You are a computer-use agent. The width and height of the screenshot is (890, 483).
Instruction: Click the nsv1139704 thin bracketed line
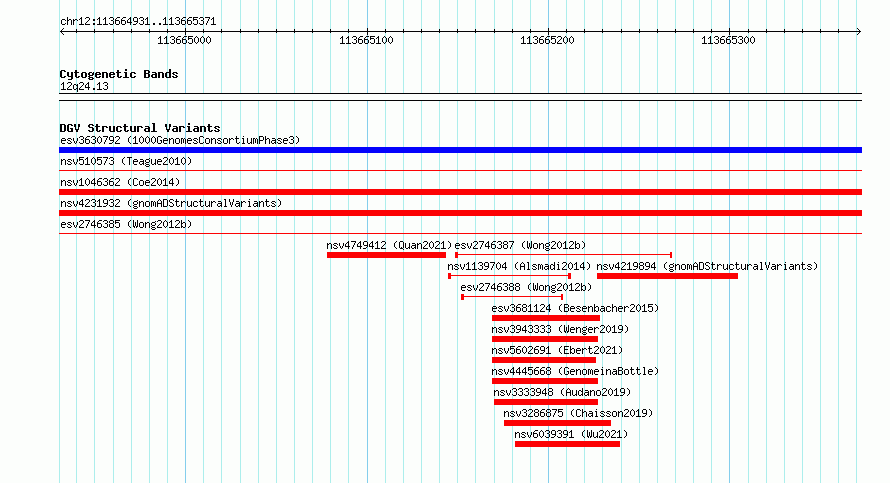[510, 276]
